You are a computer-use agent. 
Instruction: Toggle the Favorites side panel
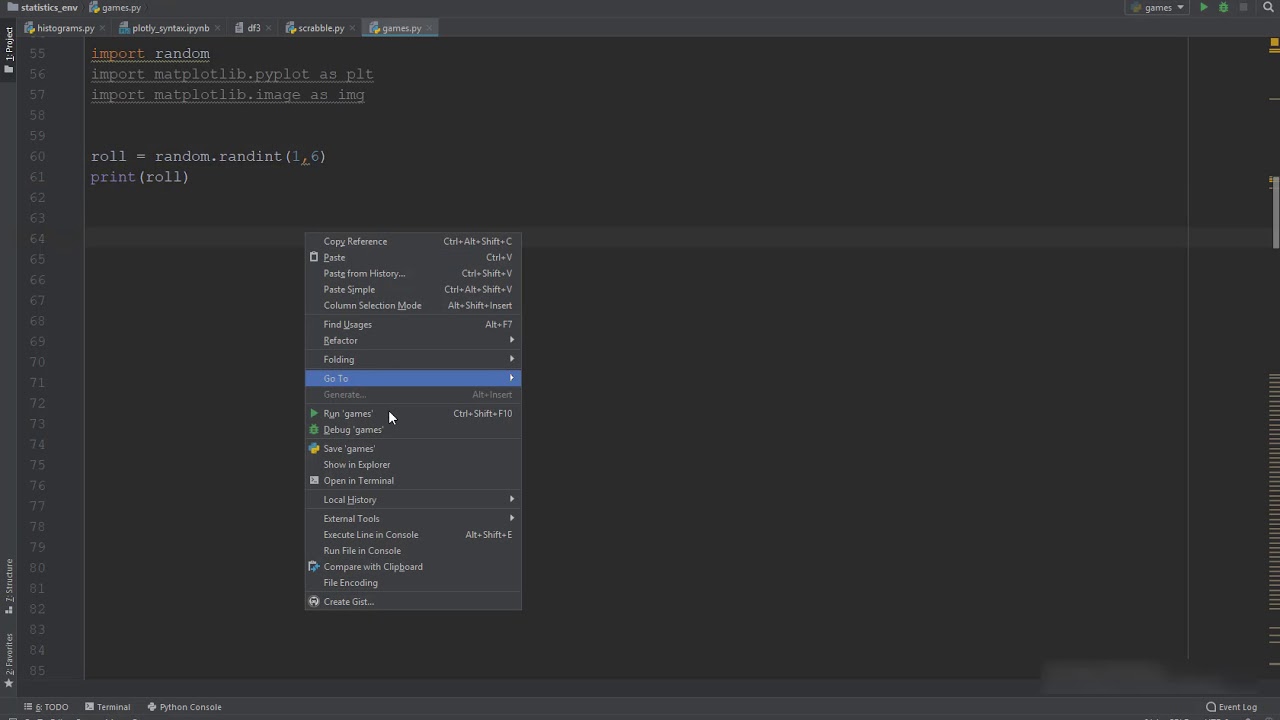tap(9, 660)
